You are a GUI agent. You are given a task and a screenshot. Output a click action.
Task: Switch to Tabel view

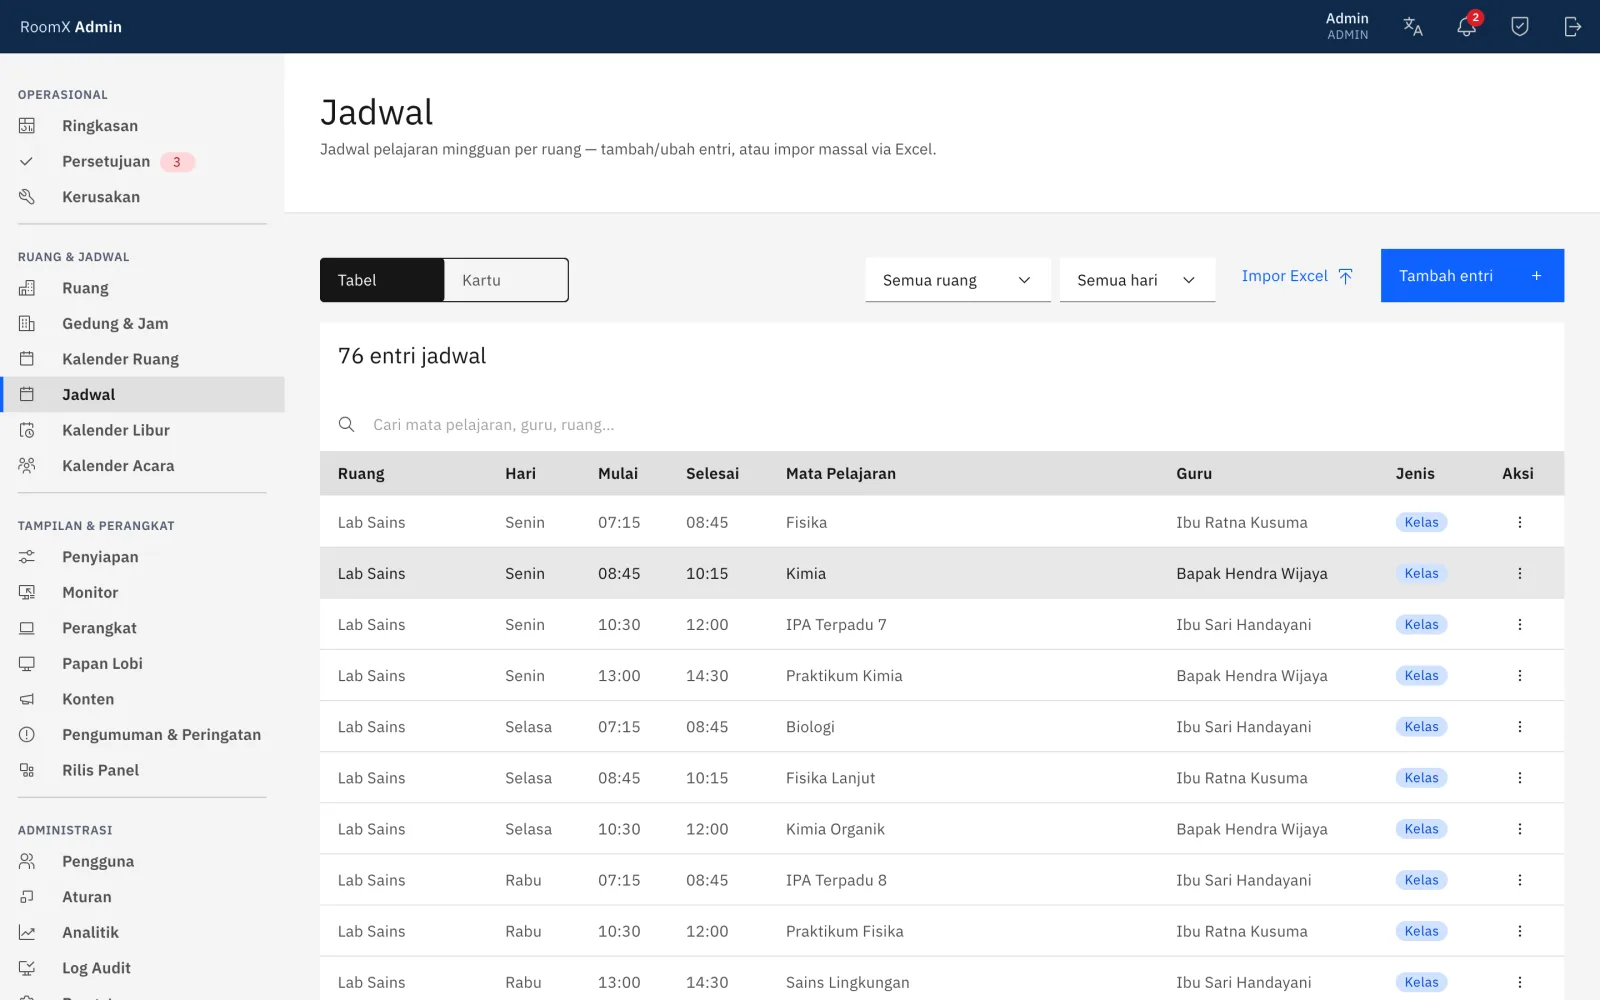[382, 280]
